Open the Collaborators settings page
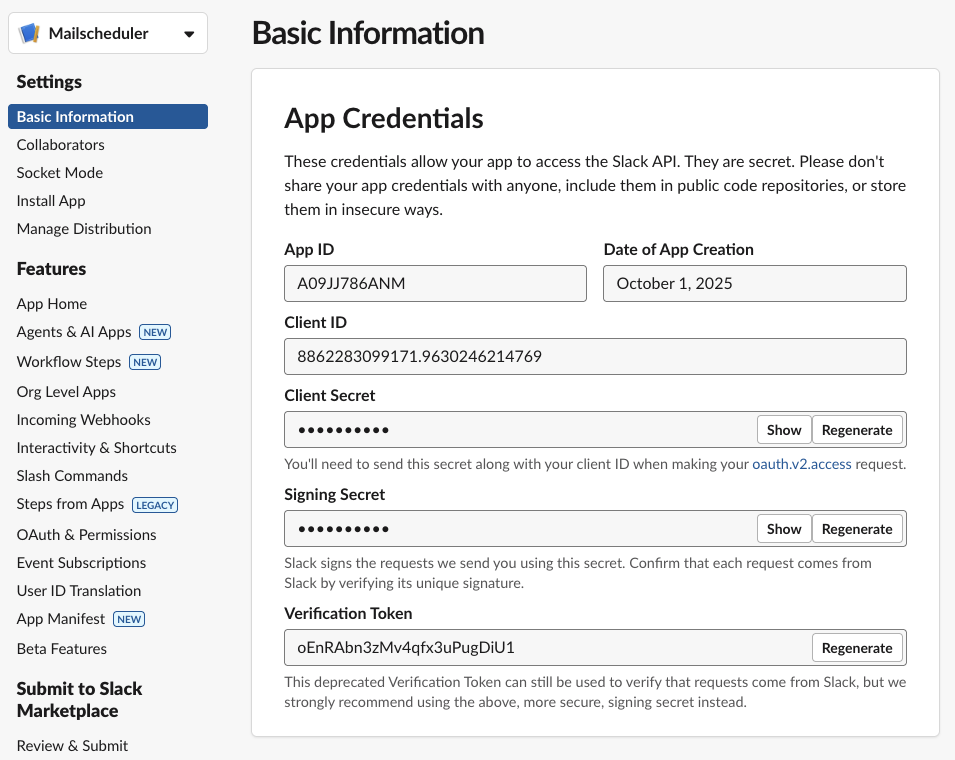This screenshot has width=955, height=760. [x=61, y=145]
